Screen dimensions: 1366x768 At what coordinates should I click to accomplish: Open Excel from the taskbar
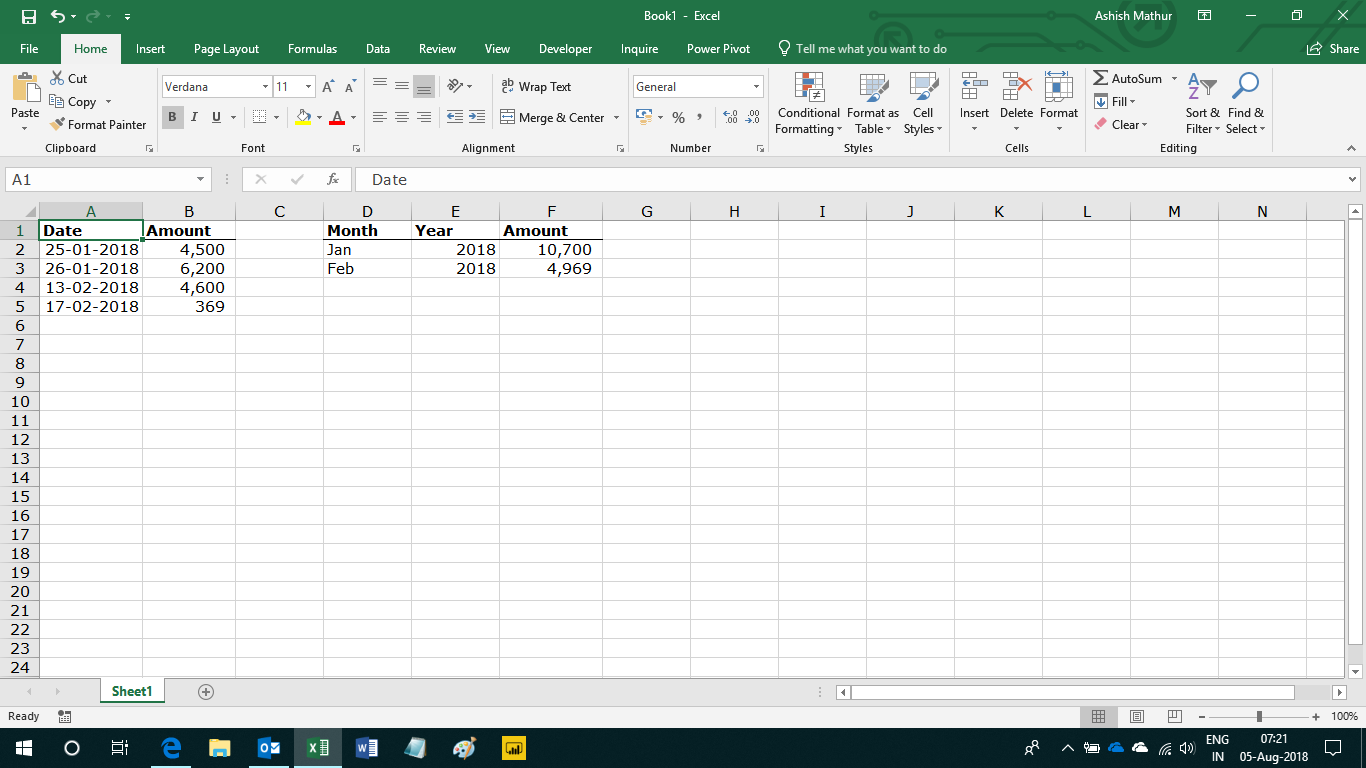pyautogui.click(x=318, y=748)
